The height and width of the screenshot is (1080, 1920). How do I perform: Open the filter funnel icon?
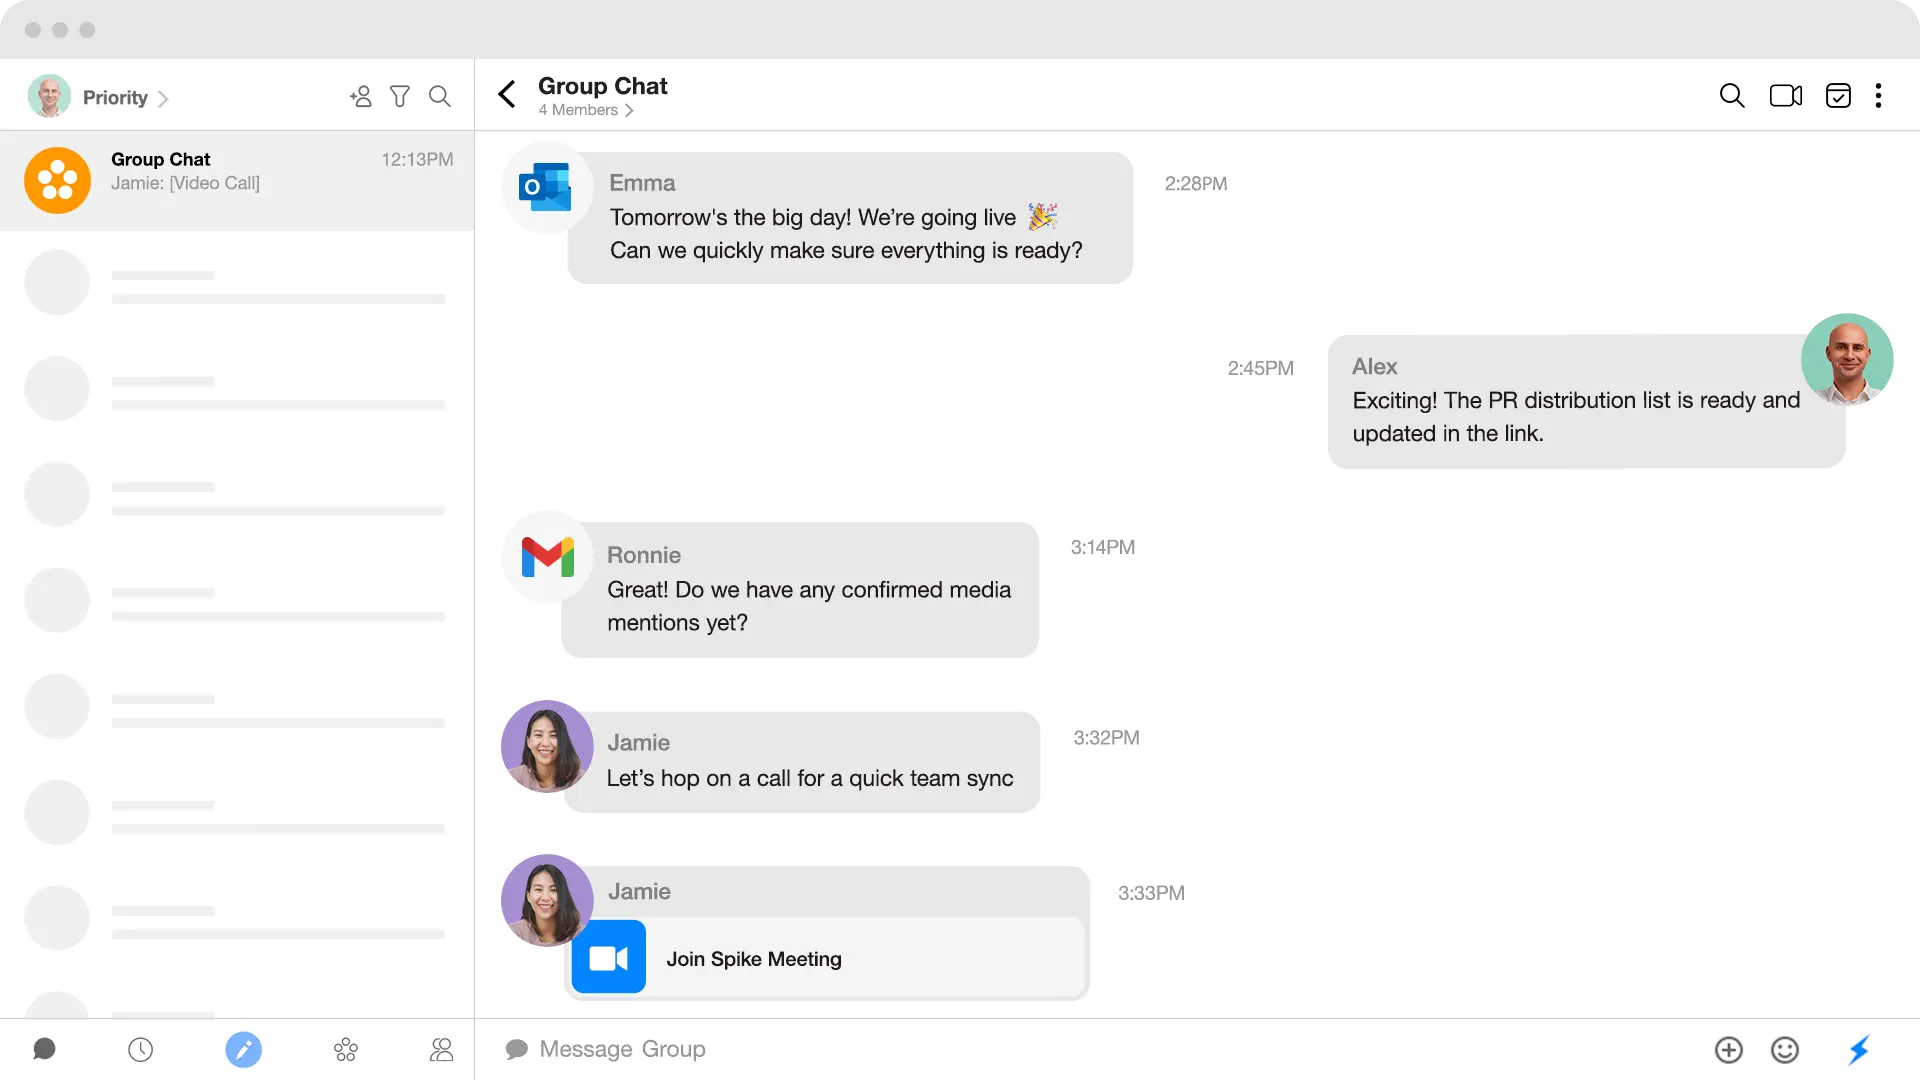(400, 96)
